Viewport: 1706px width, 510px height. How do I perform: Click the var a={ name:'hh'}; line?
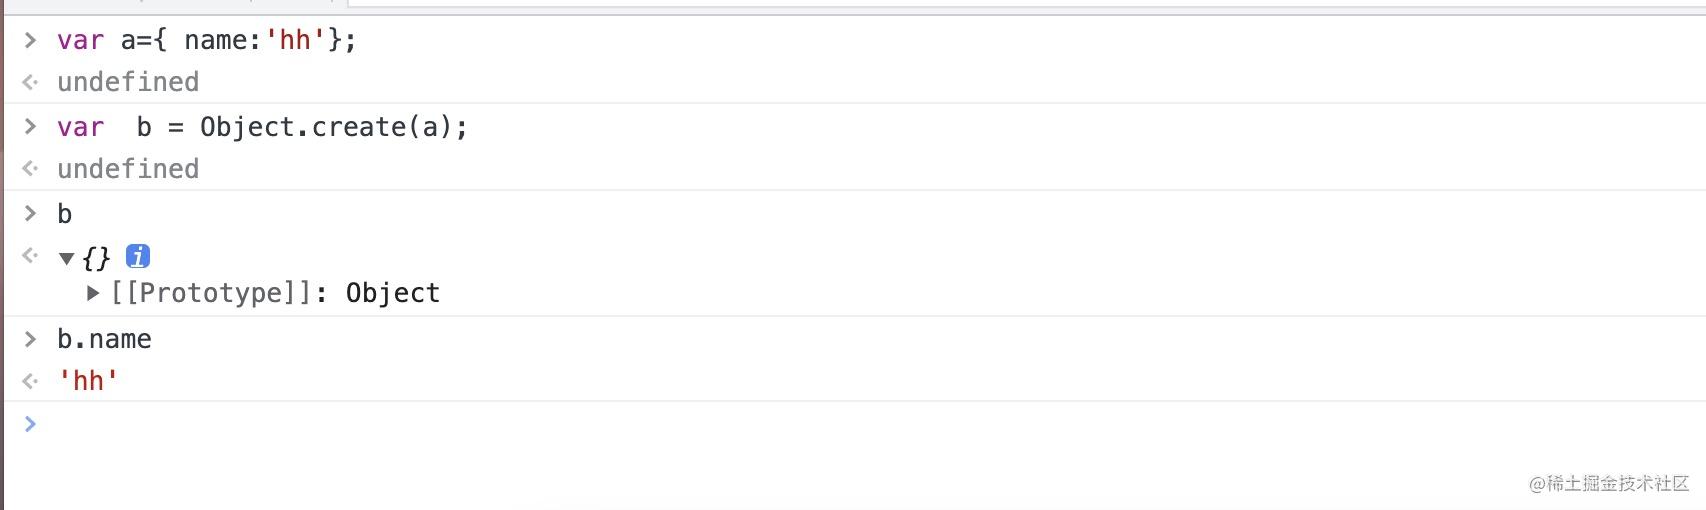point(206,40)
